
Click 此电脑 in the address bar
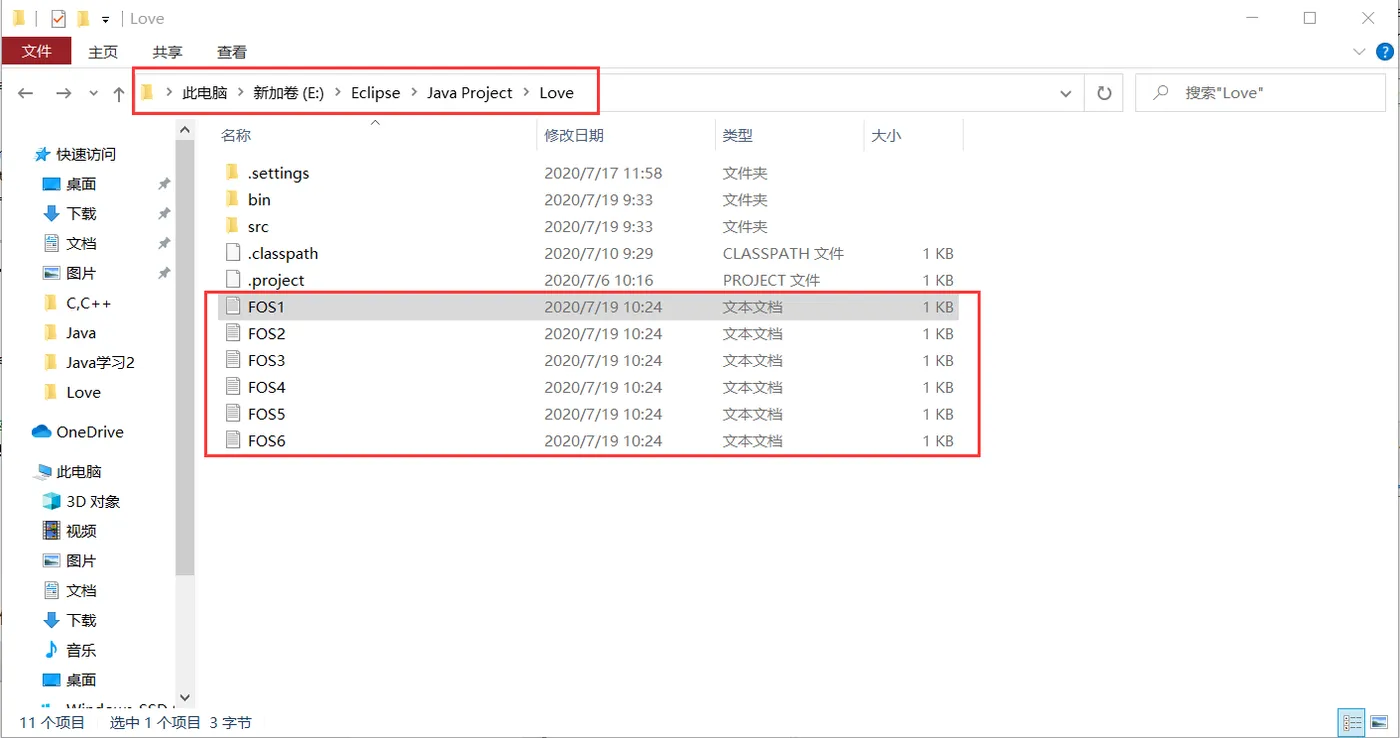click(204, 92)
